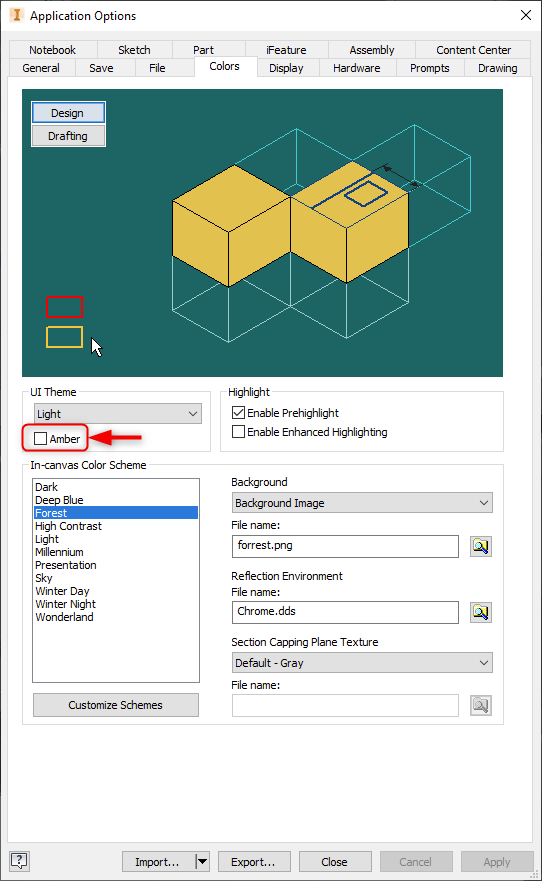Image resolution: width=542 pixels, height=881 pixels.
Task: Close the Application Options window
Action: tap(526, 15)
